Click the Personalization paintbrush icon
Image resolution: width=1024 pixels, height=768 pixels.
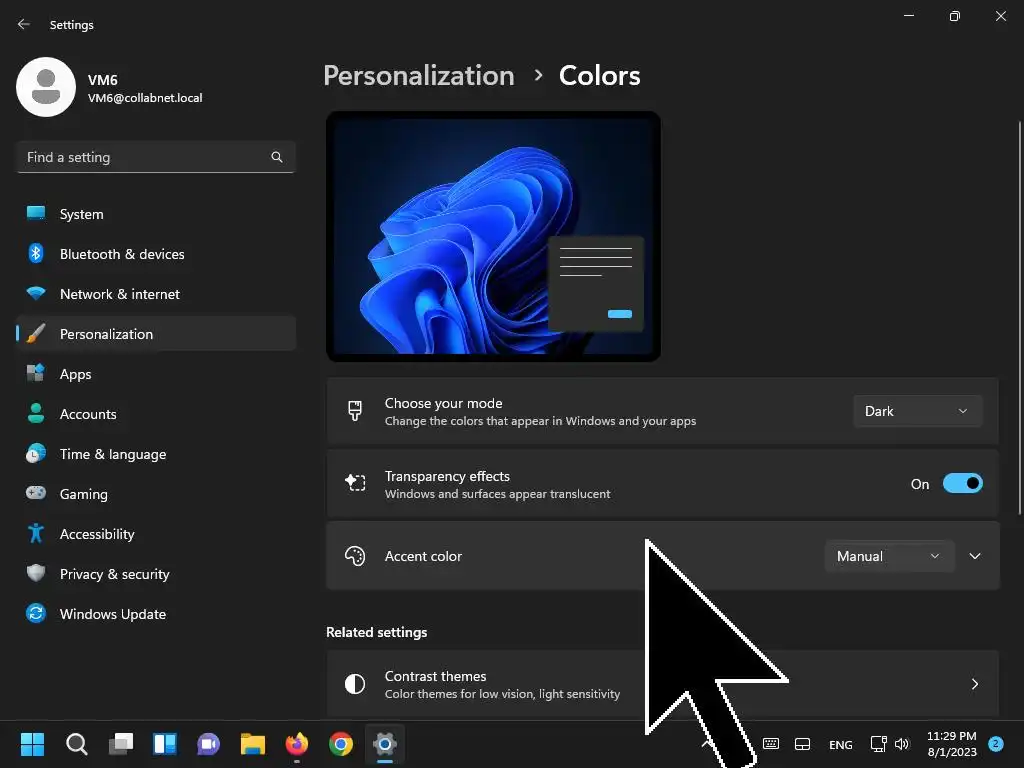36,334
